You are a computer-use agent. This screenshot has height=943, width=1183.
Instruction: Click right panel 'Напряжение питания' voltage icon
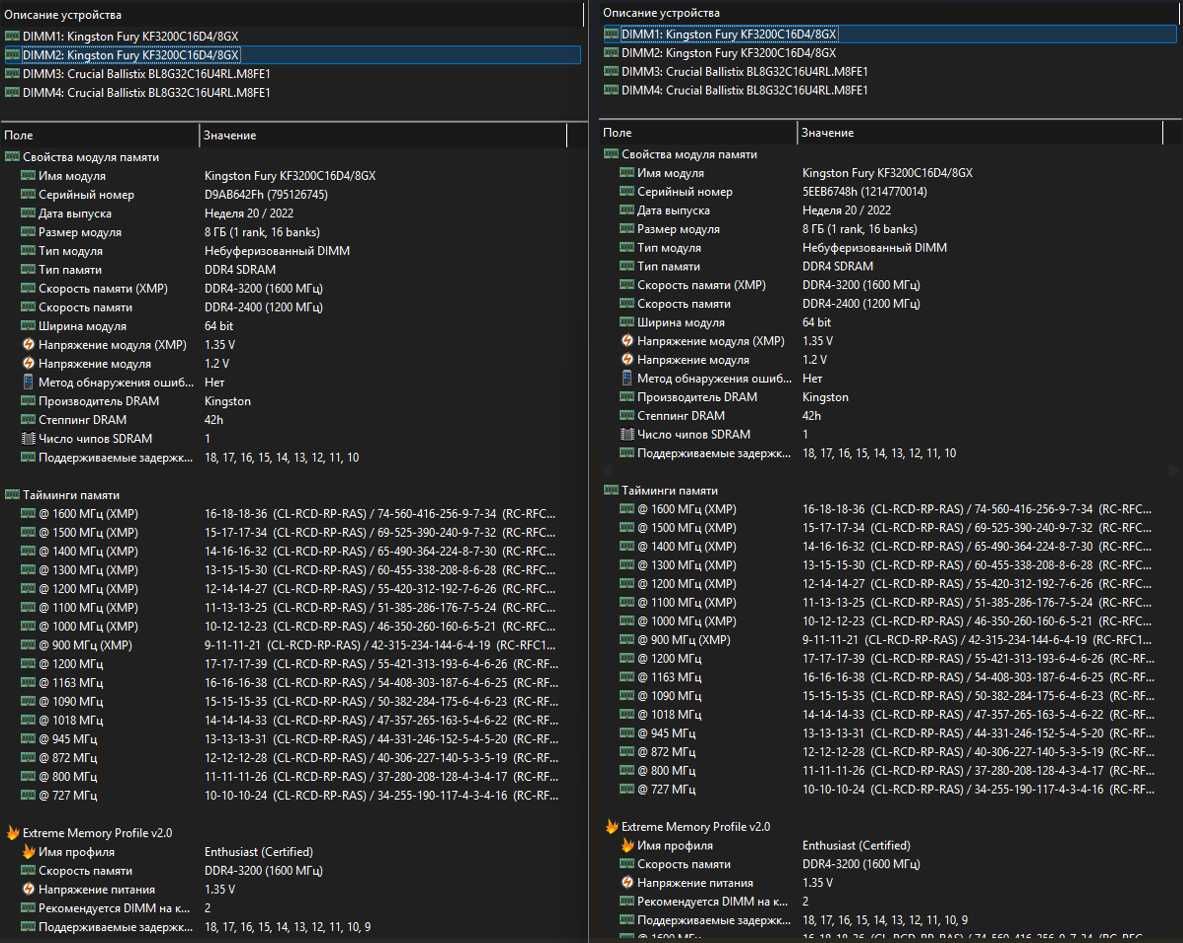pyautogui.click(x=627, y=882)
